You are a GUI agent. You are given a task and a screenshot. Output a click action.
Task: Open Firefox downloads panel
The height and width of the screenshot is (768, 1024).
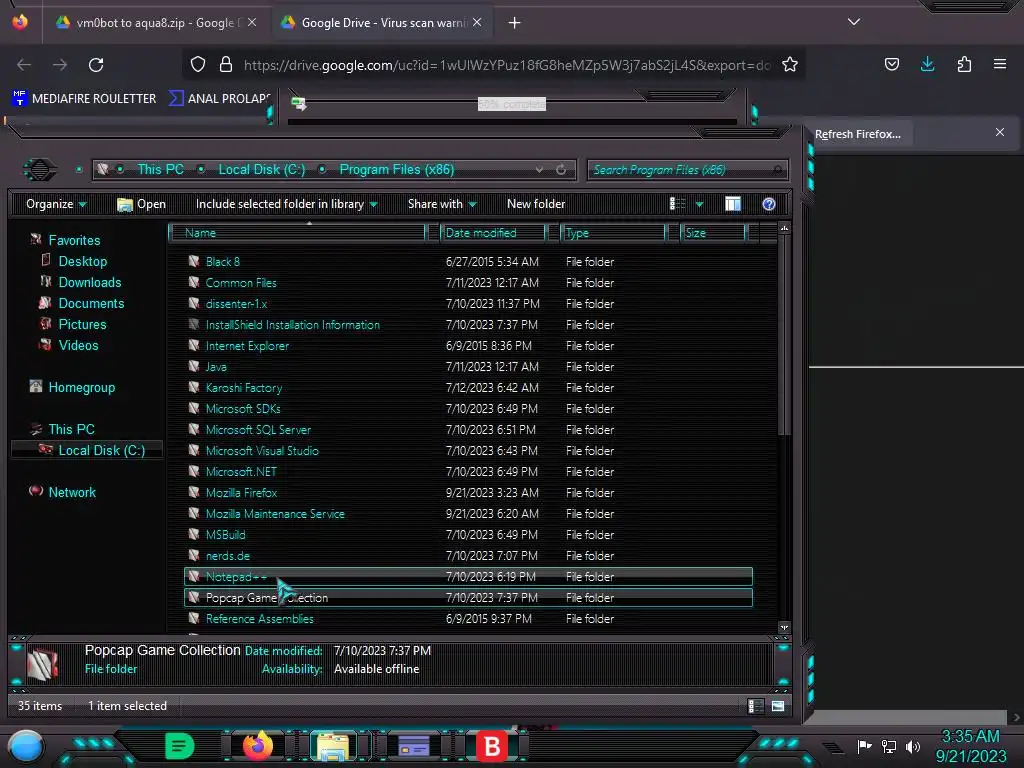click(x=927, y=64)
